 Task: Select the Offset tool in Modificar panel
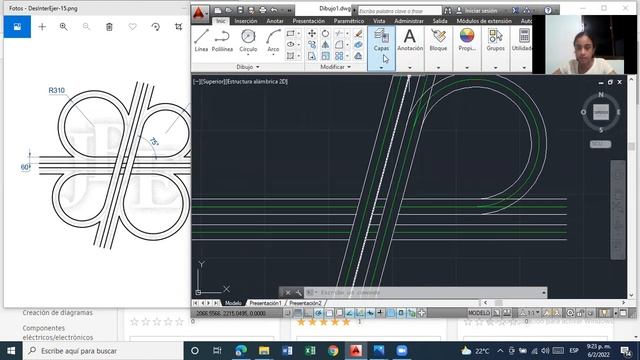(358, 56)
